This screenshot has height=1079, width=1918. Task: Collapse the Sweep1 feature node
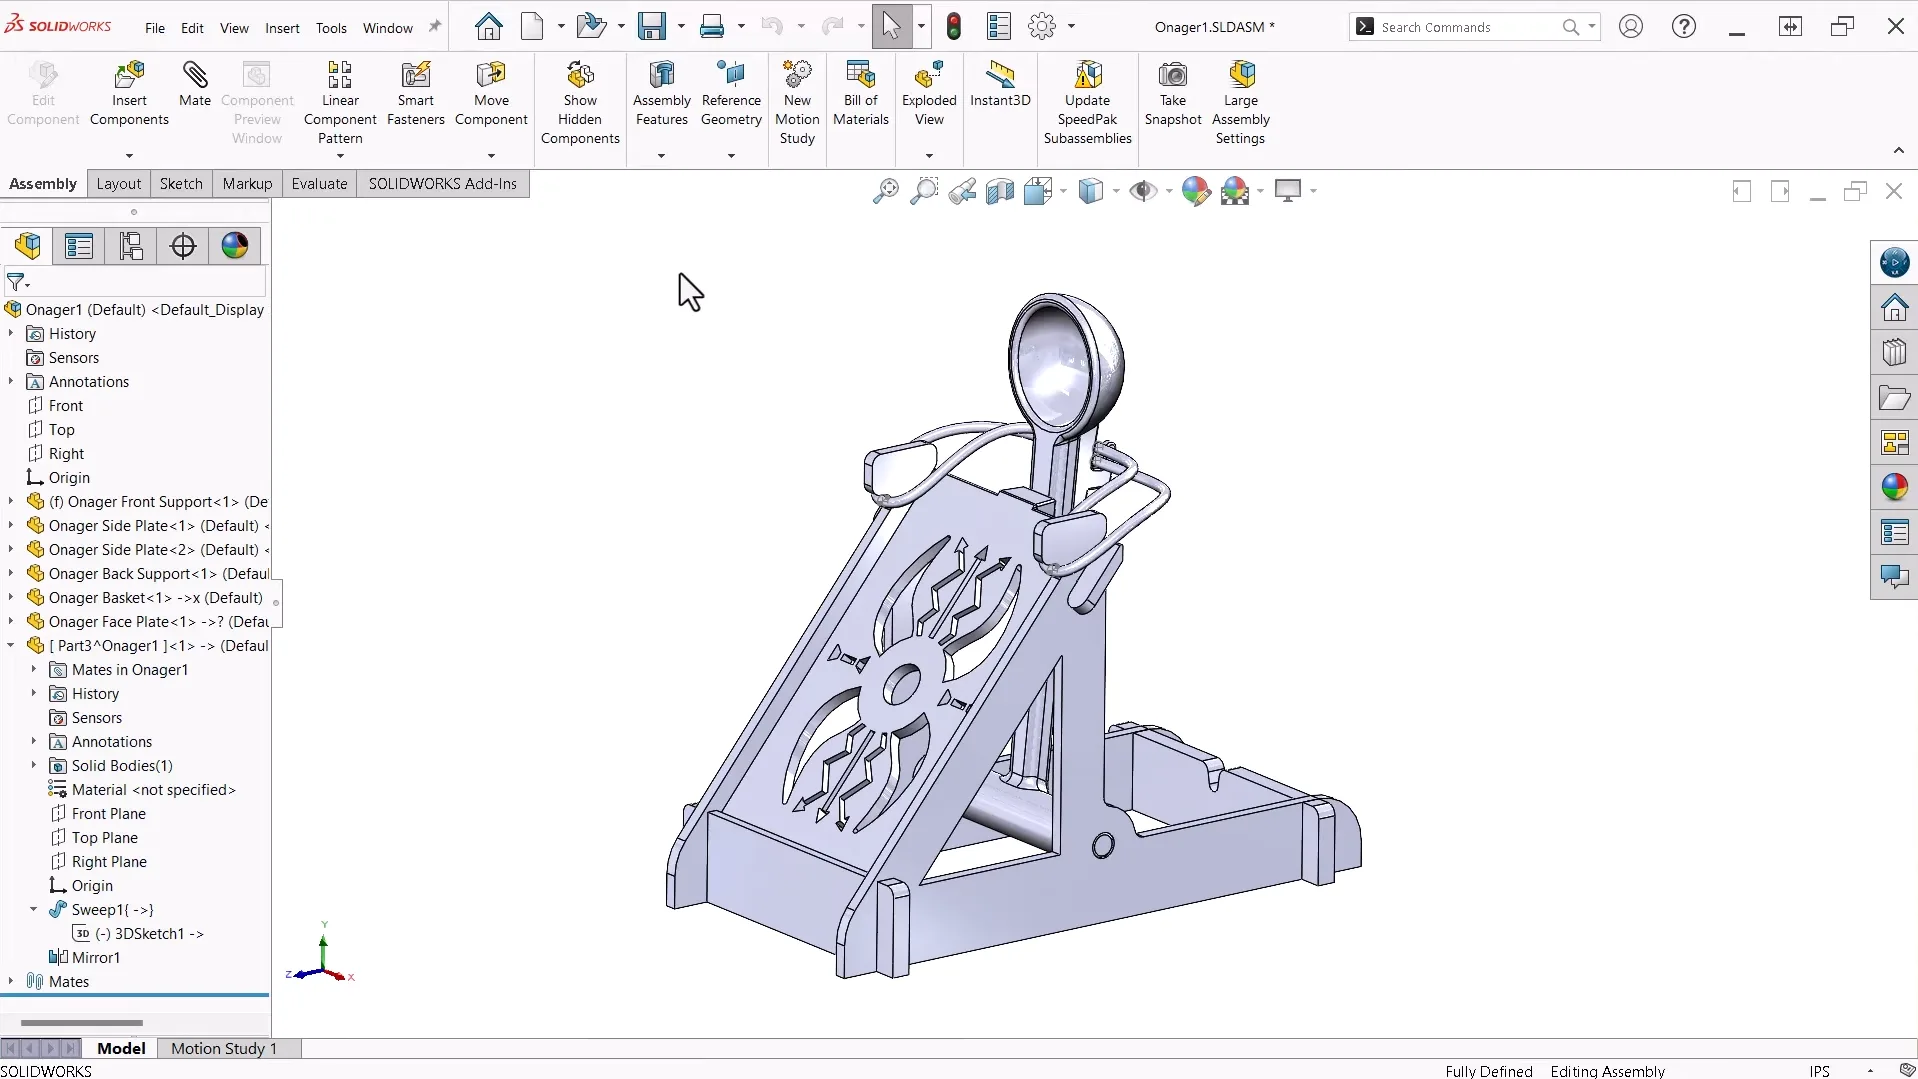(34, 910)
